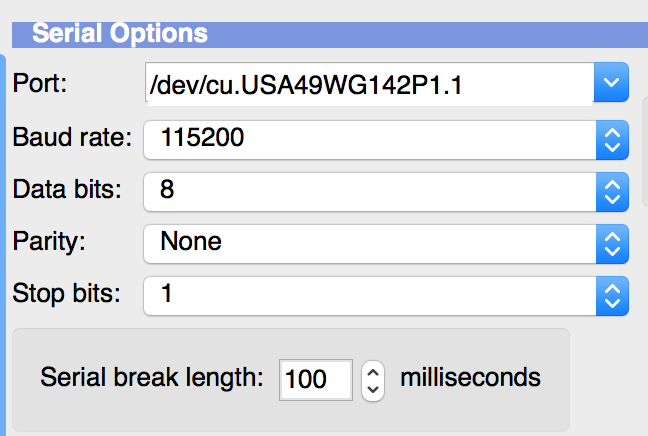648x436 pixels.
Task: Open the Data bits popup showing 8
Action: [370, 190]
